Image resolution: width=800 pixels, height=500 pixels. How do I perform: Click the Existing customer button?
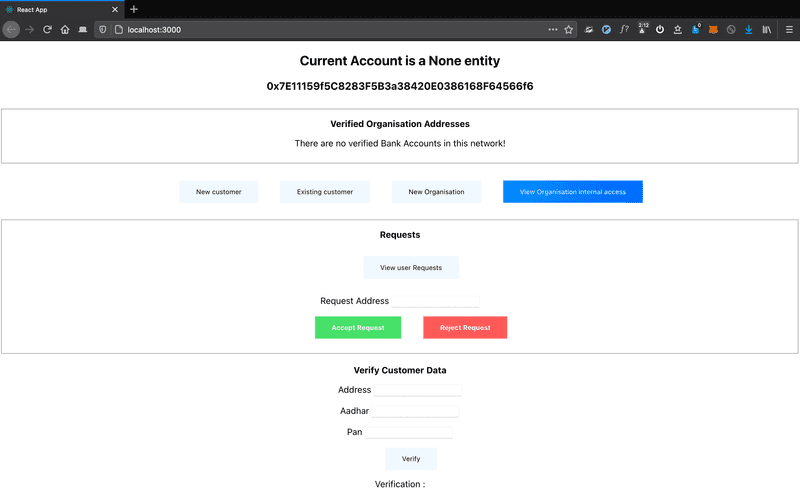pyautogui.click(x=325, y=192)
